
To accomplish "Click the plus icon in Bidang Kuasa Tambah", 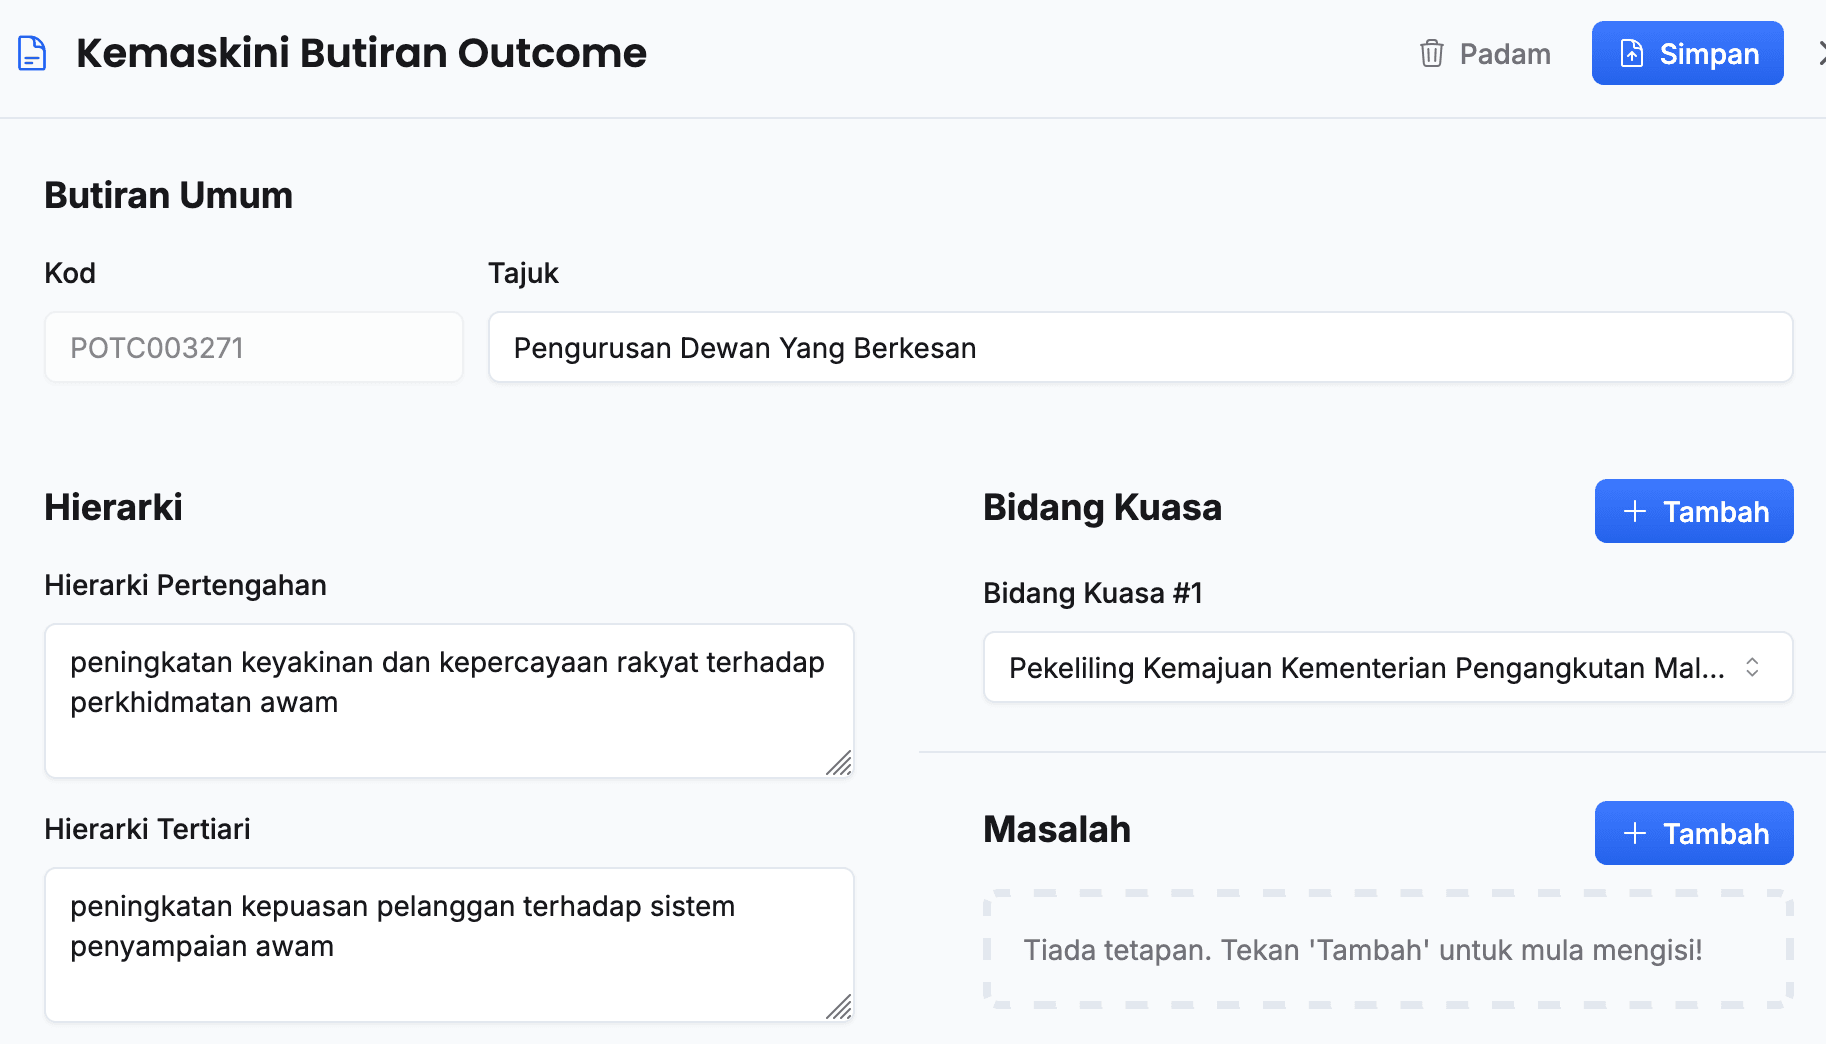I will point(1635,511).
